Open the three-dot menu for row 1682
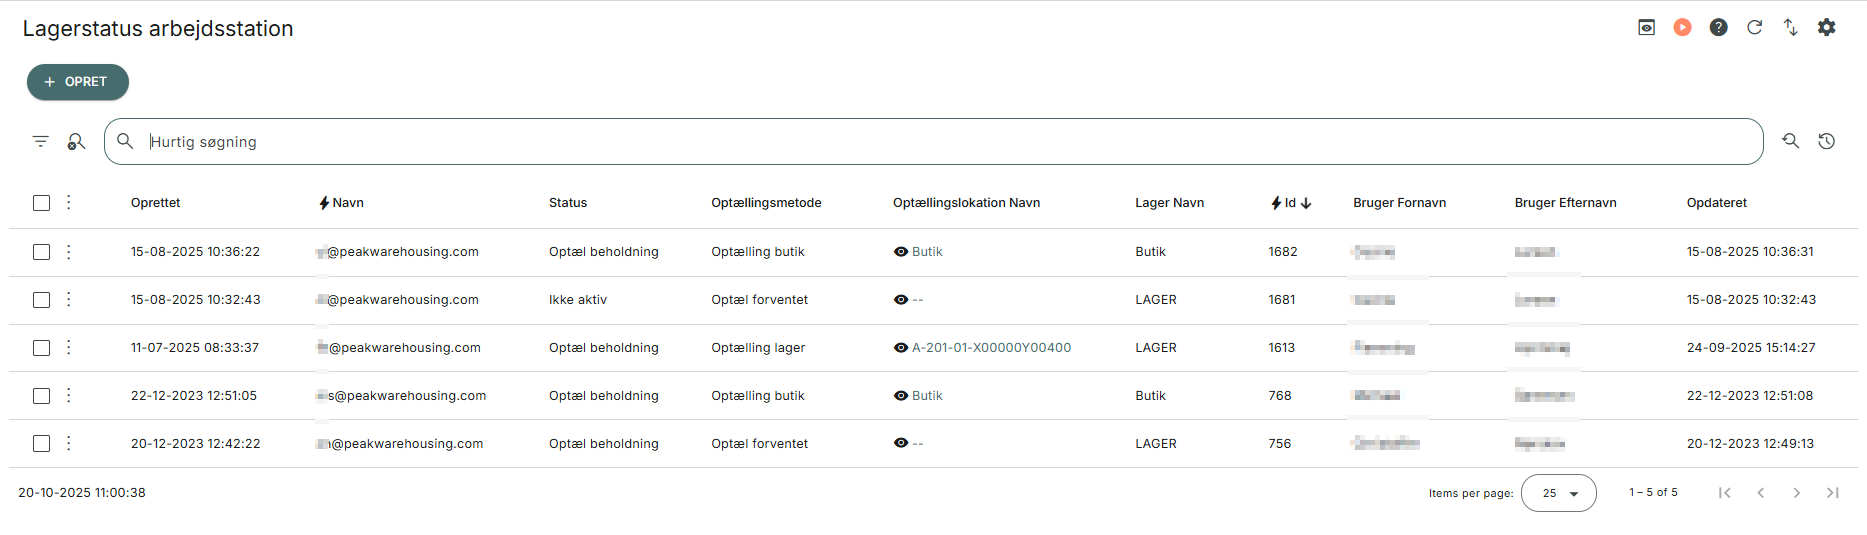The image size is (1867, 535). pyautogui.click(x=68, y=252)
